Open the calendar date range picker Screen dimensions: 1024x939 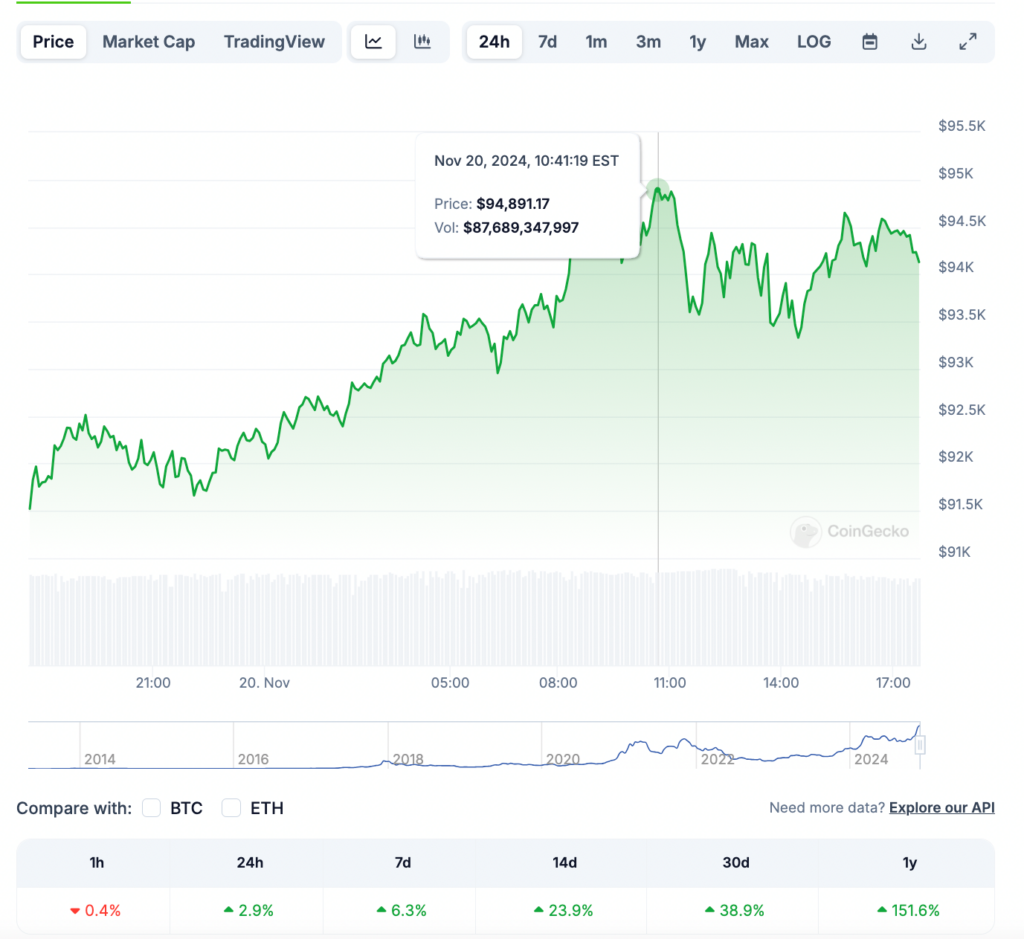tap(870, 42)
